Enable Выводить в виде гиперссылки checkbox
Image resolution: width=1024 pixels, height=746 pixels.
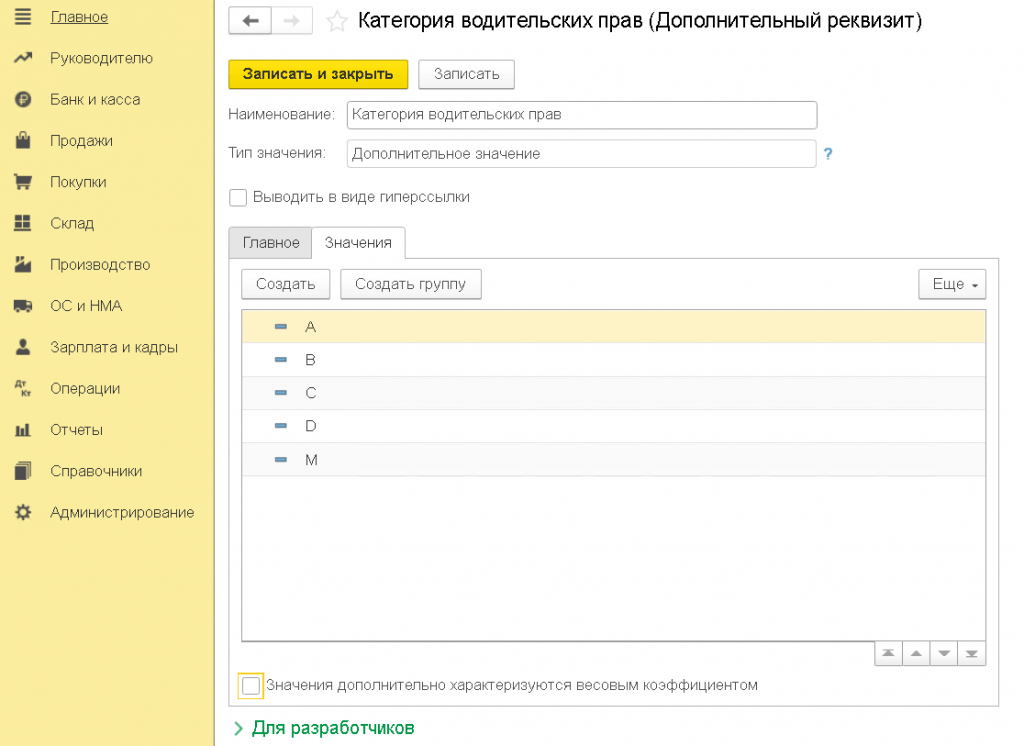point(238,197)
